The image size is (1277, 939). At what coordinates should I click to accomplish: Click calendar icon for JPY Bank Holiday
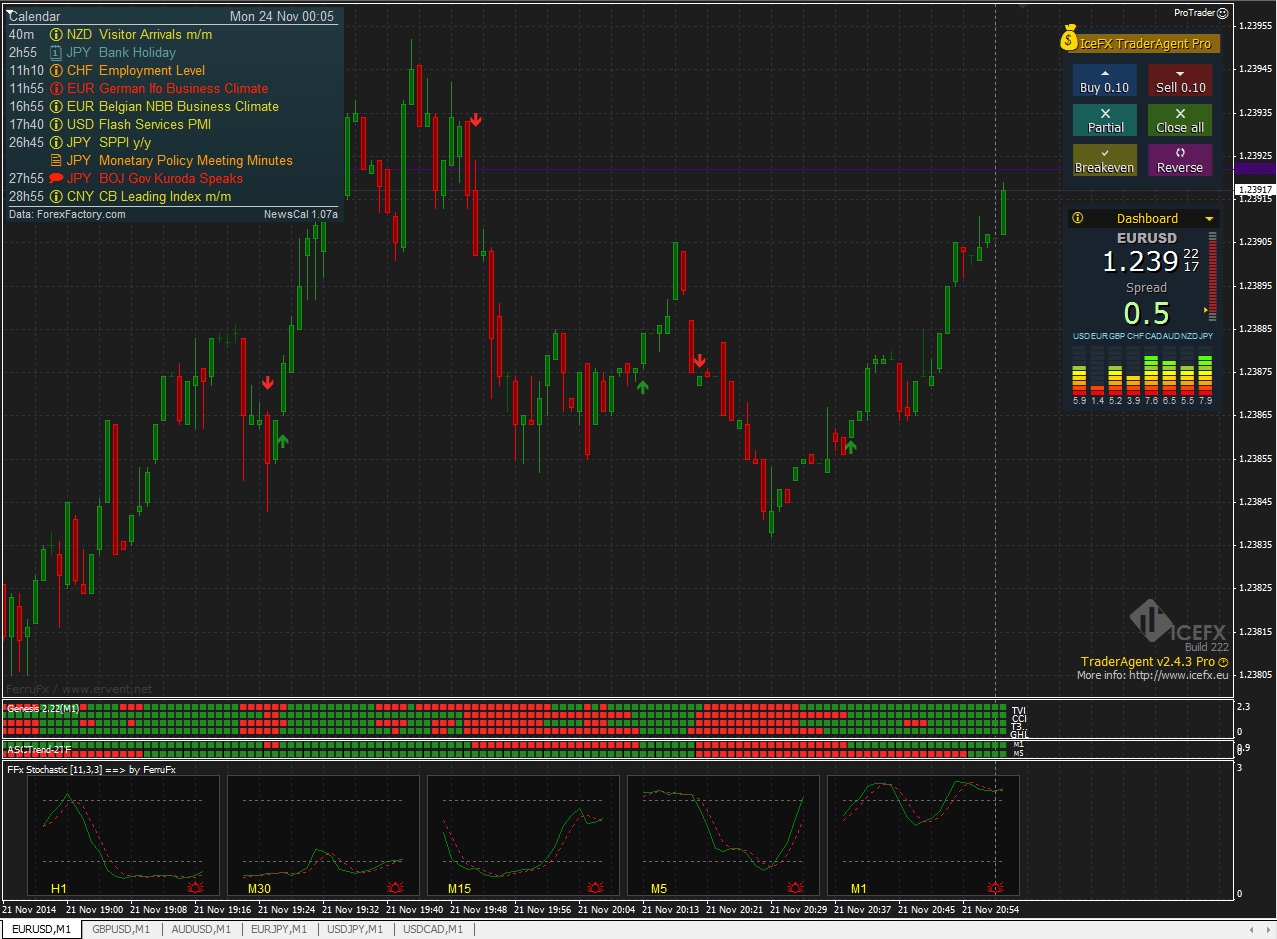point(56,52)
